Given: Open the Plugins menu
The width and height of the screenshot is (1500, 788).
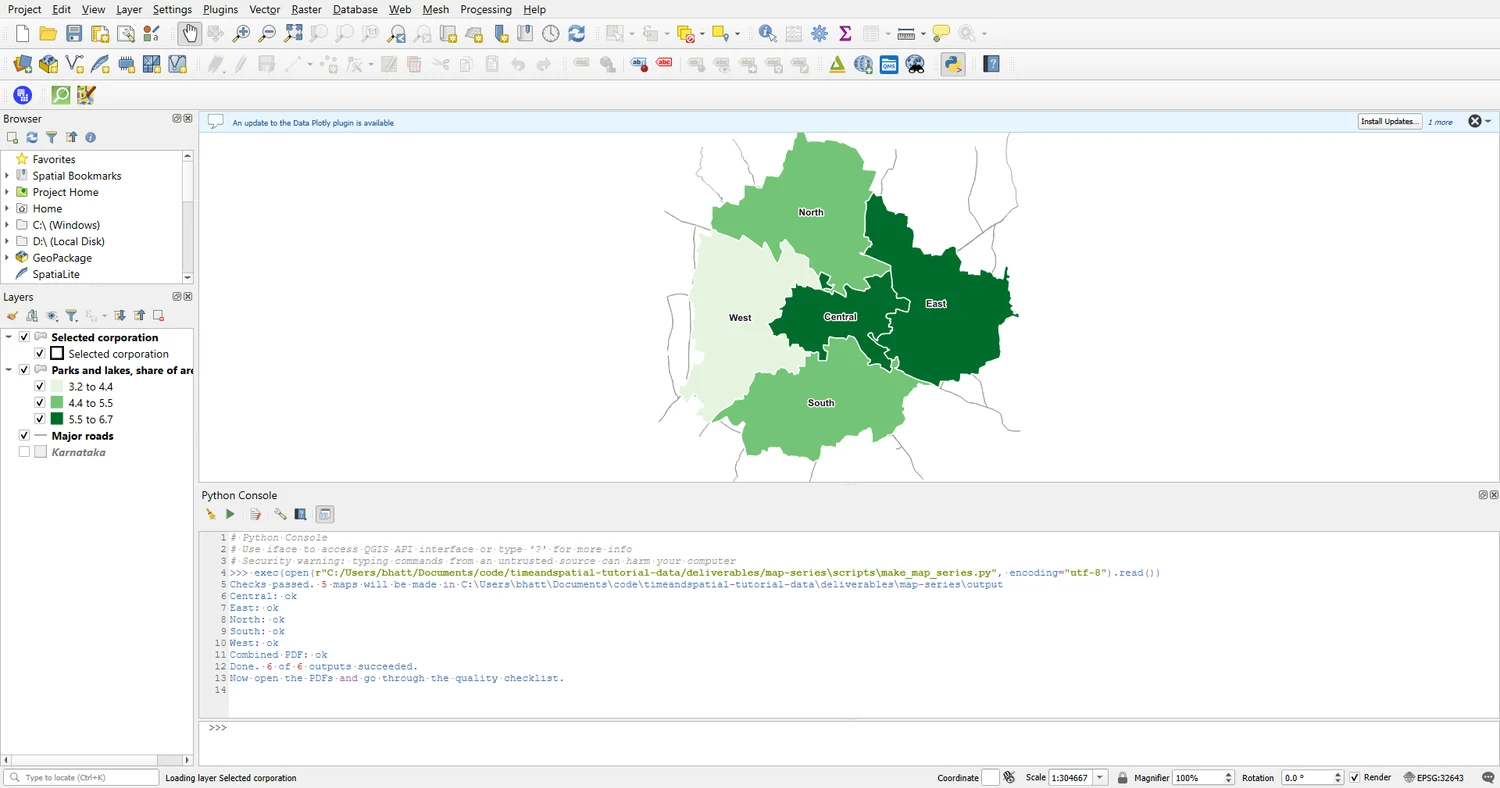Looking at the screenshot, I should pyautogui.click(x=220, y=9).
